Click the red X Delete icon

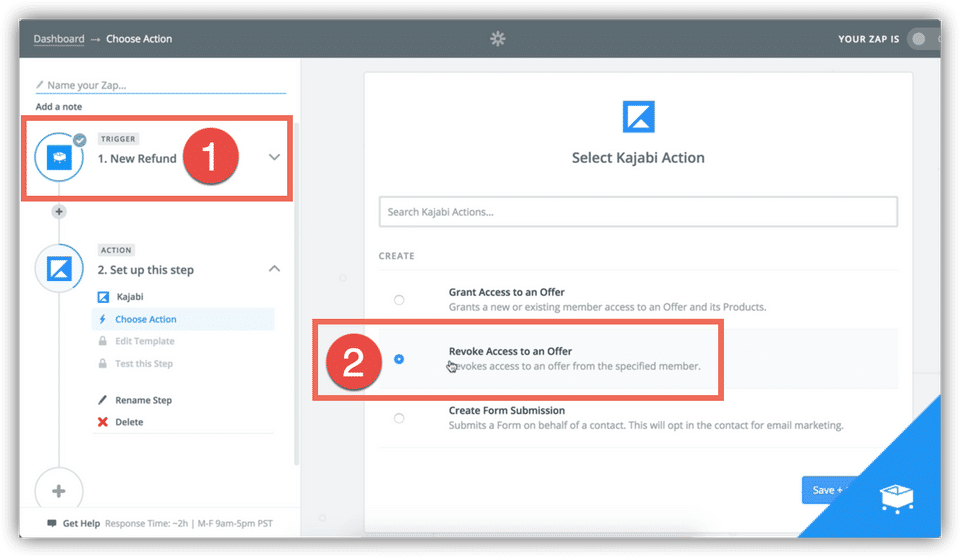coord(102,422)
